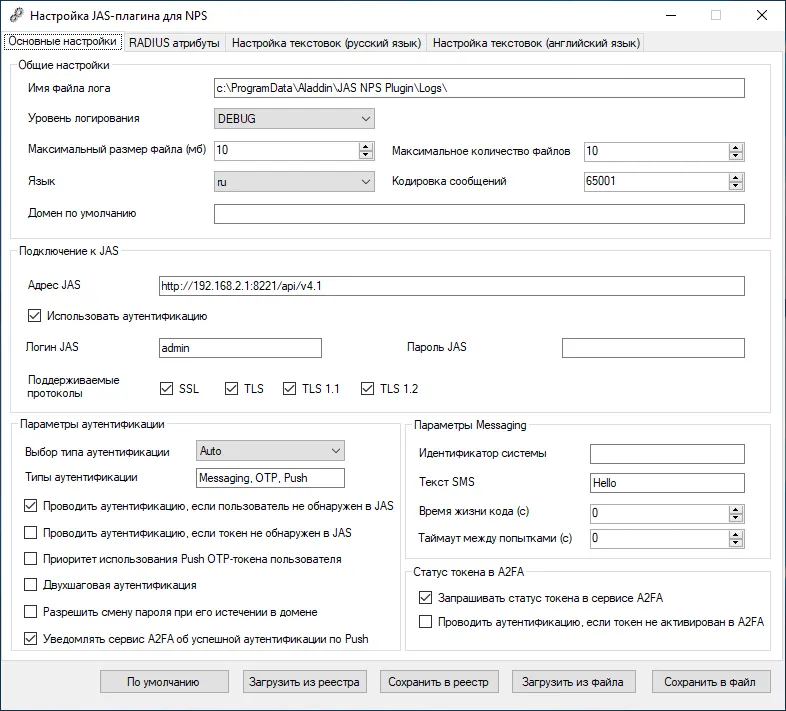Increase message encoding value 65001
The image size is (786, 711).
click(x=735, y=178)
